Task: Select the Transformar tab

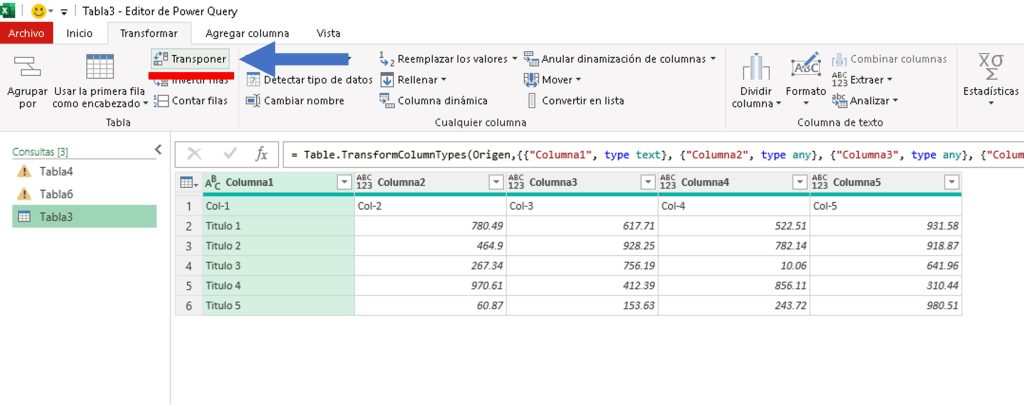Action: point(149,33)
